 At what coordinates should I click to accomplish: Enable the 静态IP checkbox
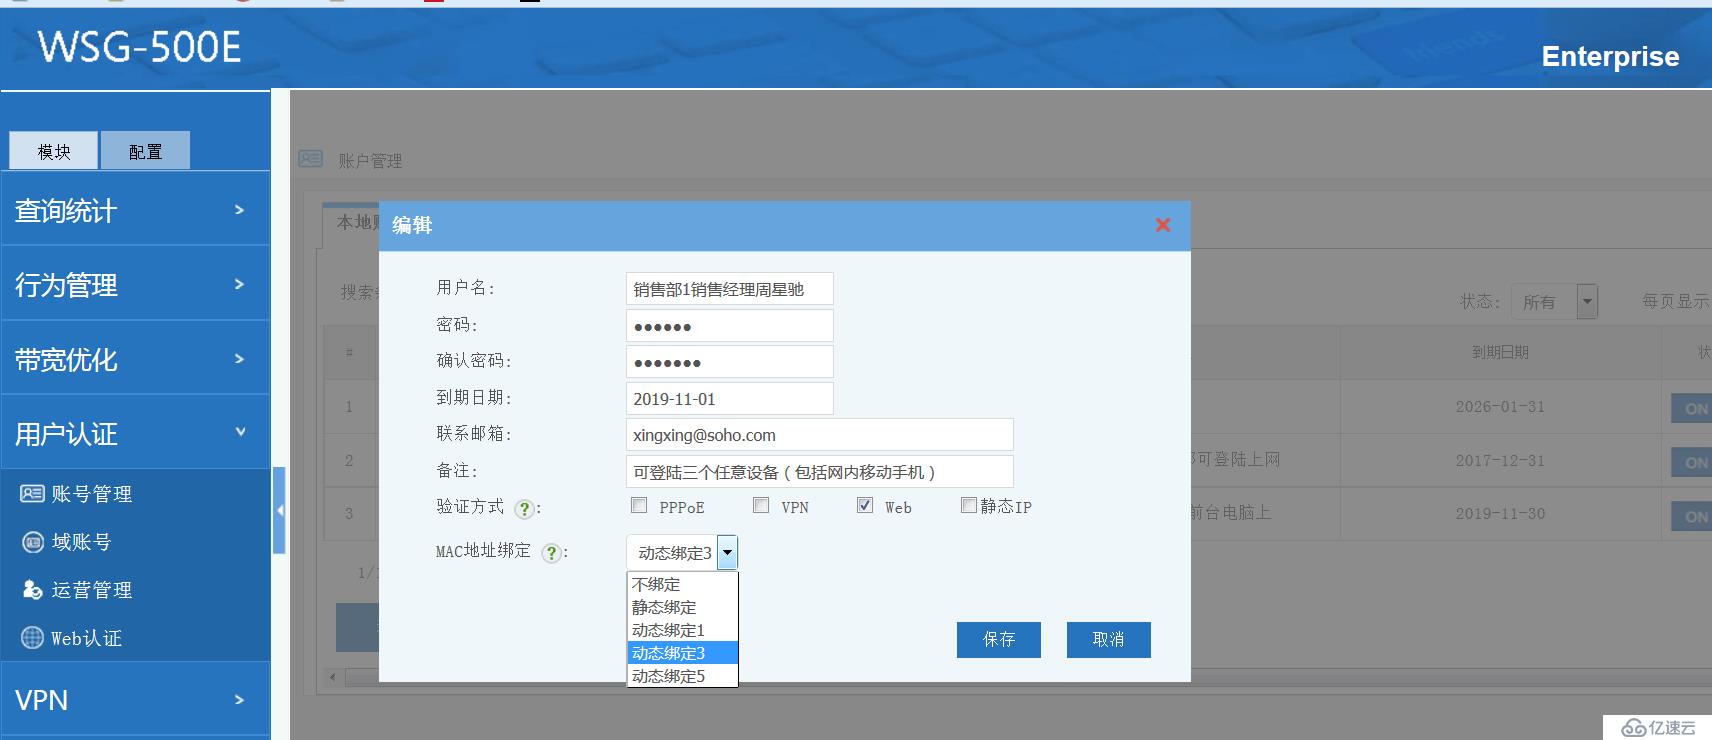[x=968, y=505]
